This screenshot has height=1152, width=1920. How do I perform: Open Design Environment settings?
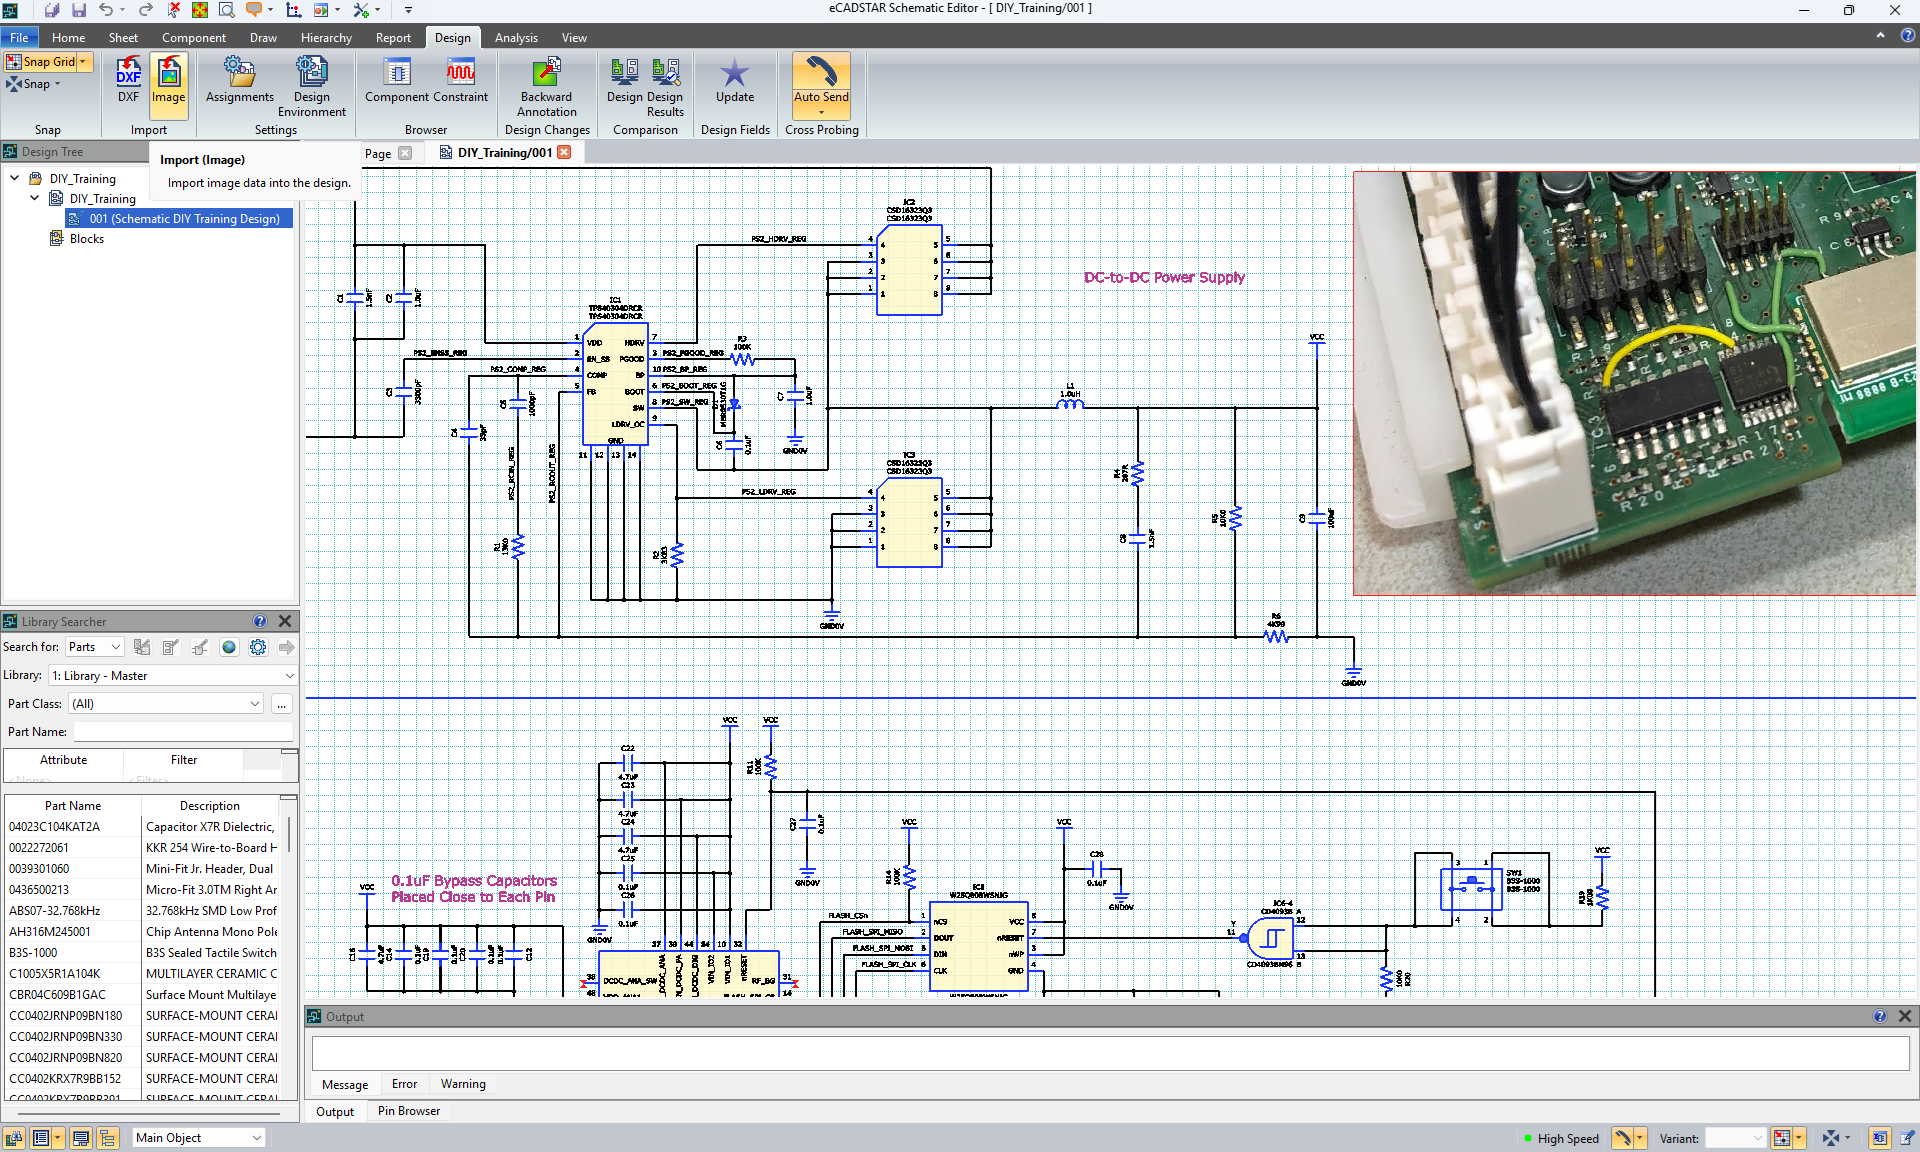click(311, 86)
